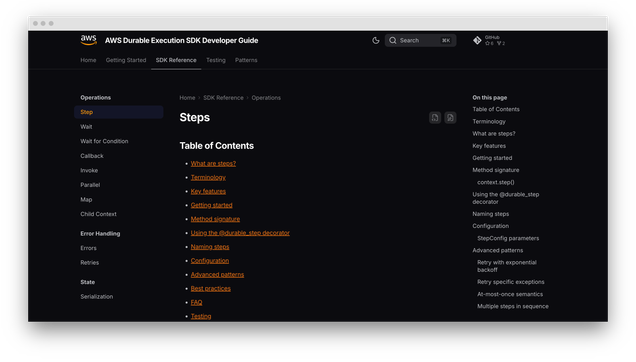
Task: Jump to 'What are steps?' in On this page
Action: (x=494, y=134)
